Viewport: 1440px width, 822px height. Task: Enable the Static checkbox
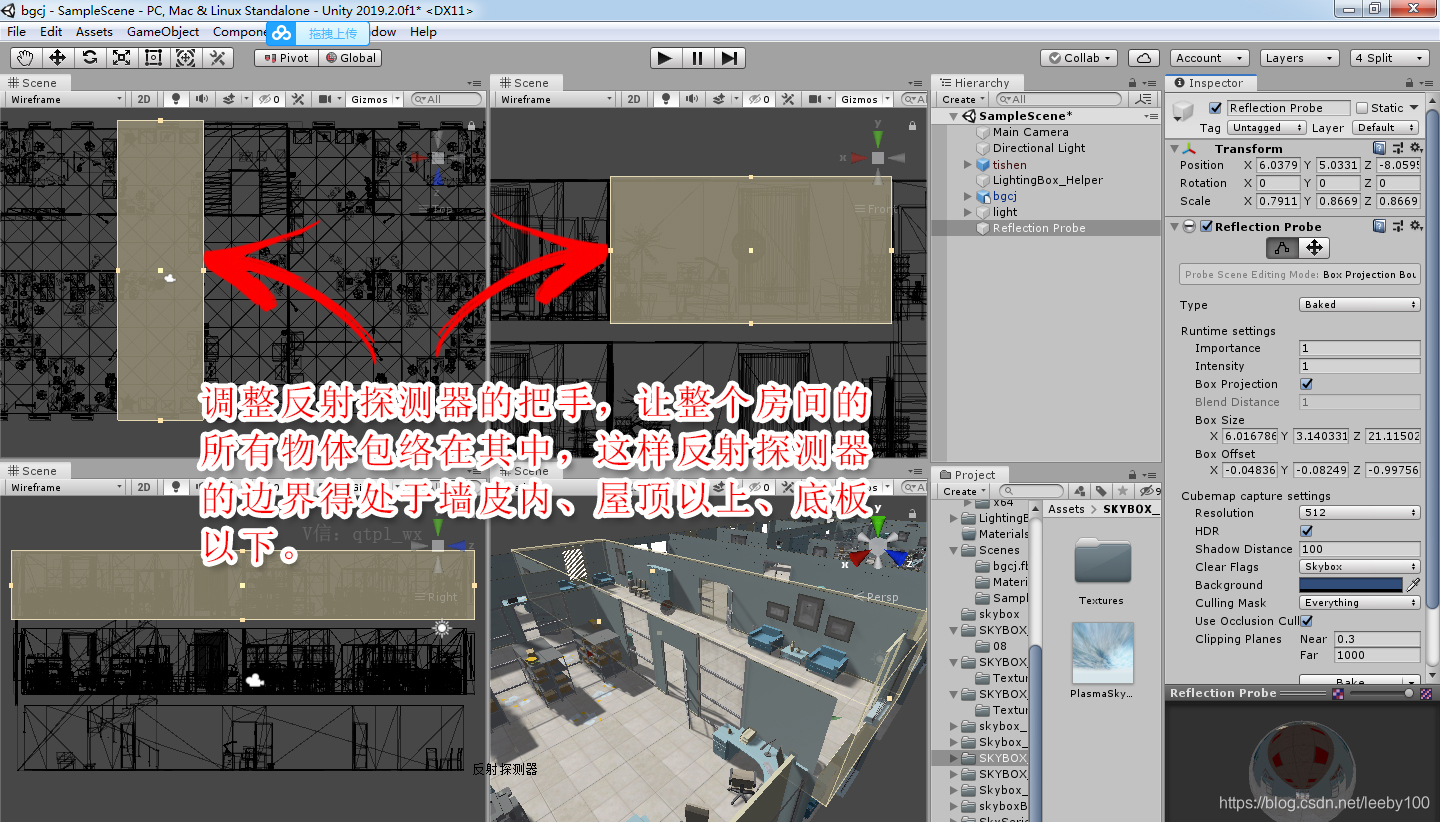(1361, 108)
